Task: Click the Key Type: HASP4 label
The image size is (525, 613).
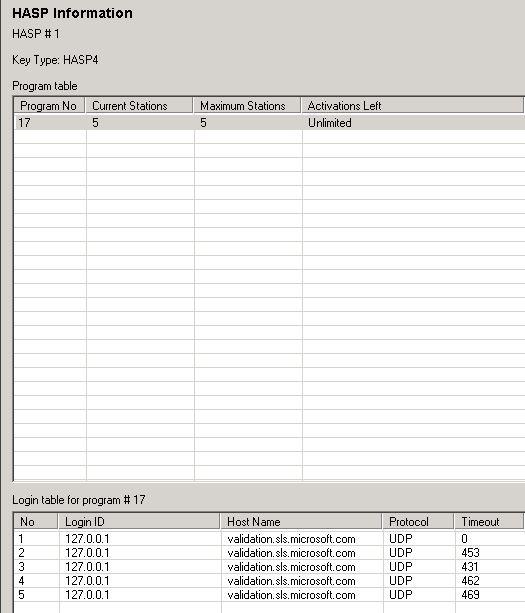Action: 55,60
